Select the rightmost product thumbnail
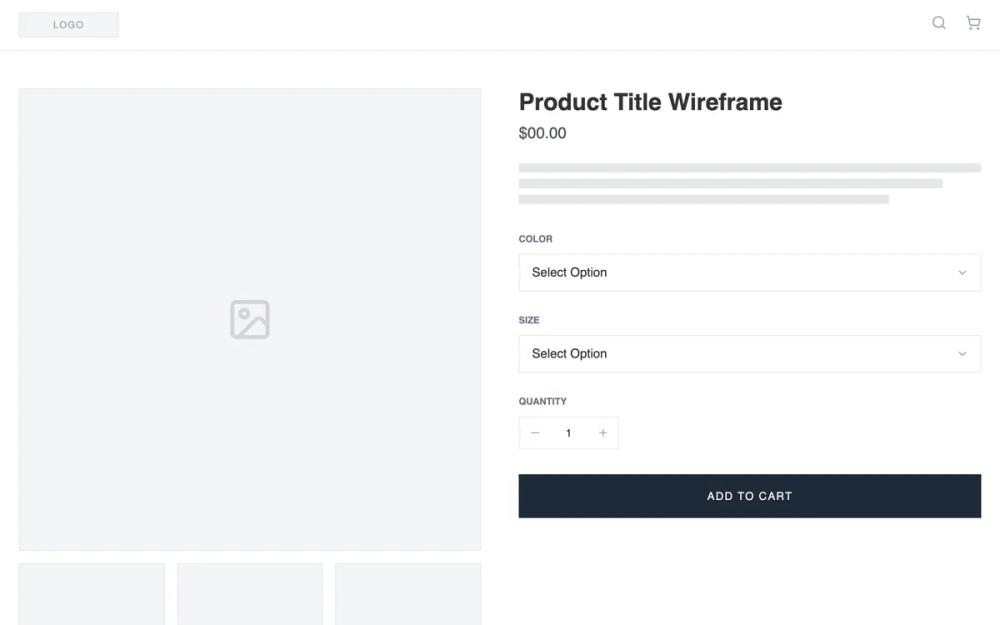Screen dimensions: 1000x625 click(x=408, y=594)
